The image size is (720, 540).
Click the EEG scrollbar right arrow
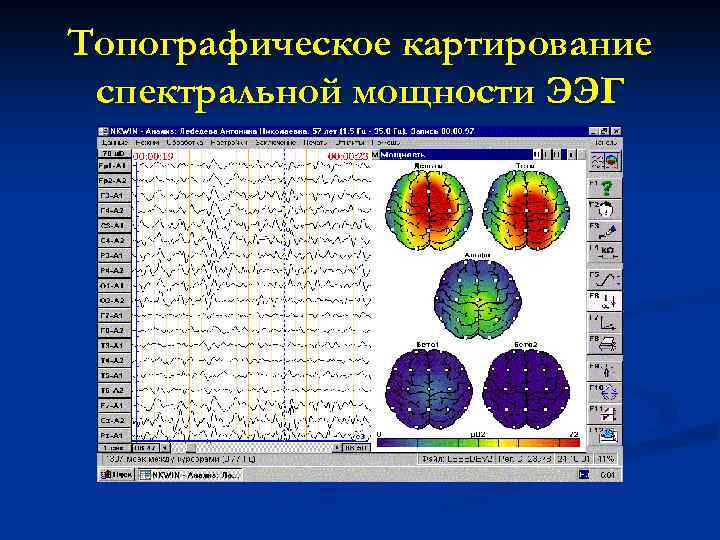pyautogui.click(x=338, y=447)
